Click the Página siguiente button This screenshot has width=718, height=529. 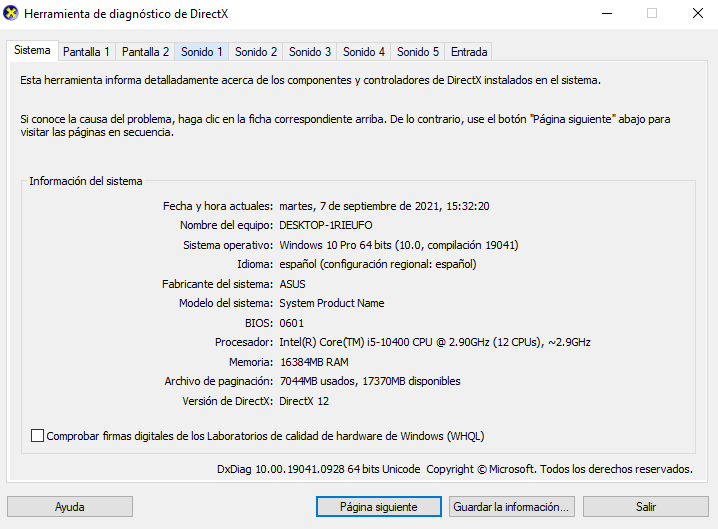[379, 507]
